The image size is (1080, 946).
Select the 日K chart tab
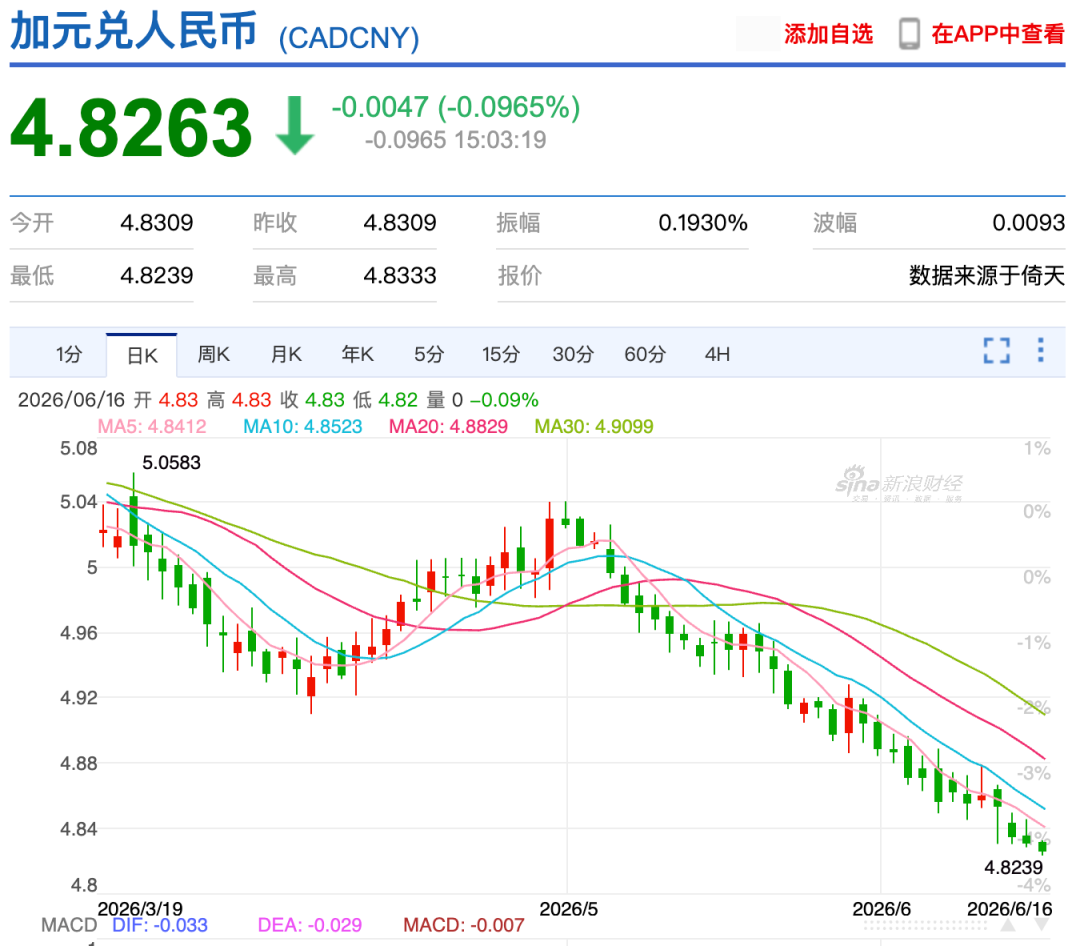(142, 356)
